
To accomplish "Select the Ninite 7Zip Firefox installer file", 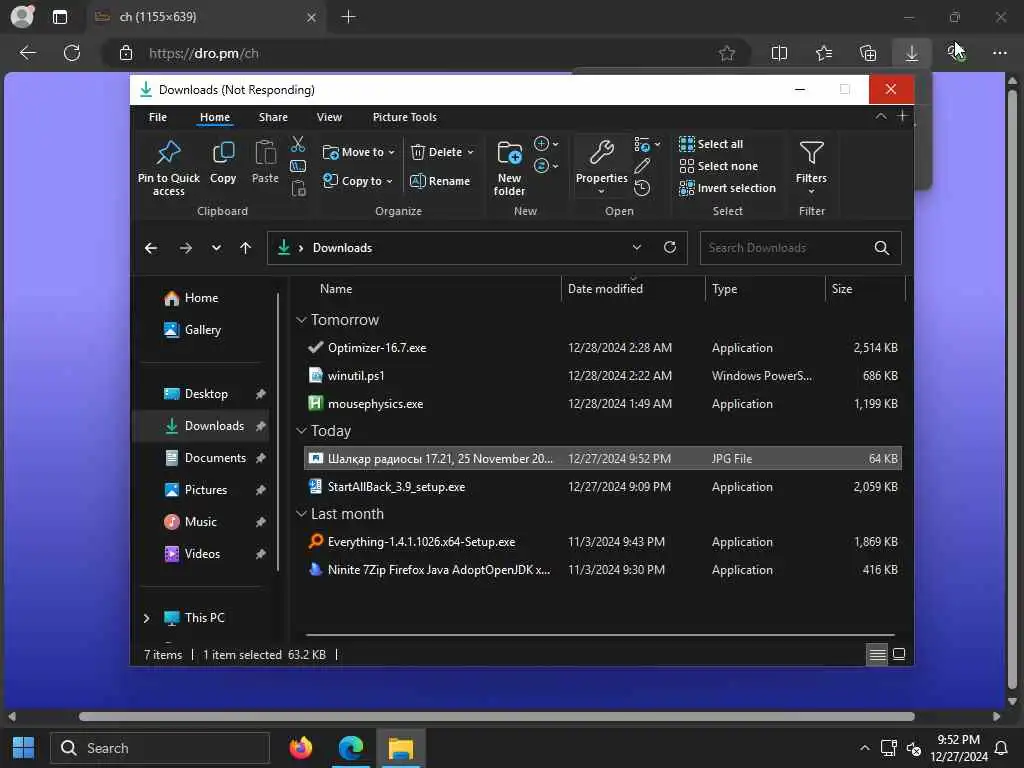I will point(603,570).
